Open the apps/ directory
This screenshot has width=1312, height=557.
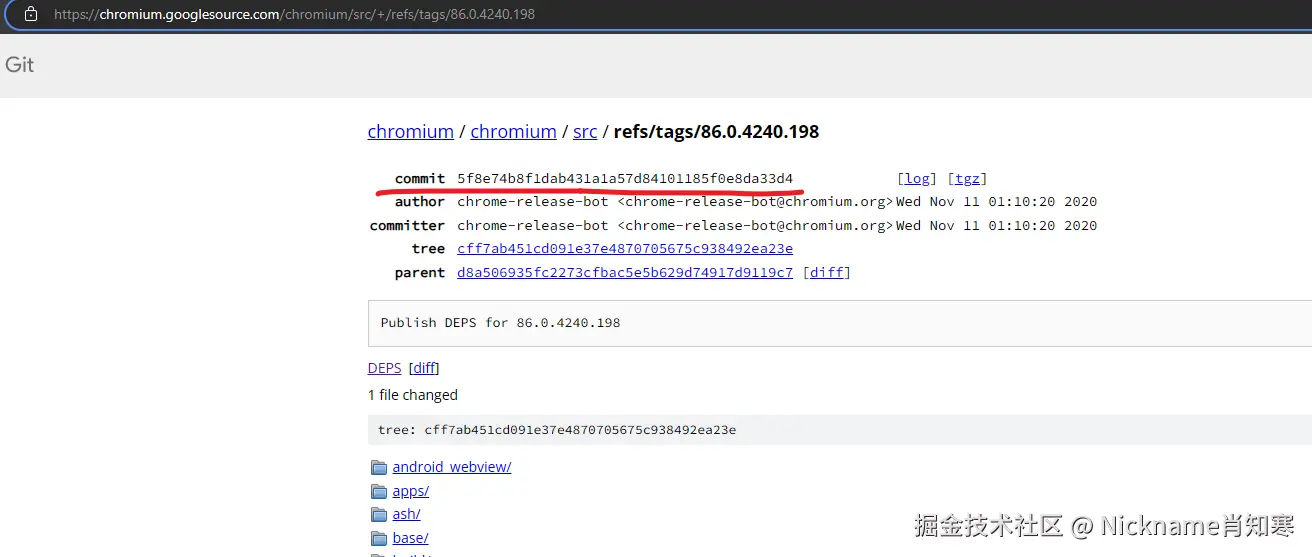tap(411, 491)
